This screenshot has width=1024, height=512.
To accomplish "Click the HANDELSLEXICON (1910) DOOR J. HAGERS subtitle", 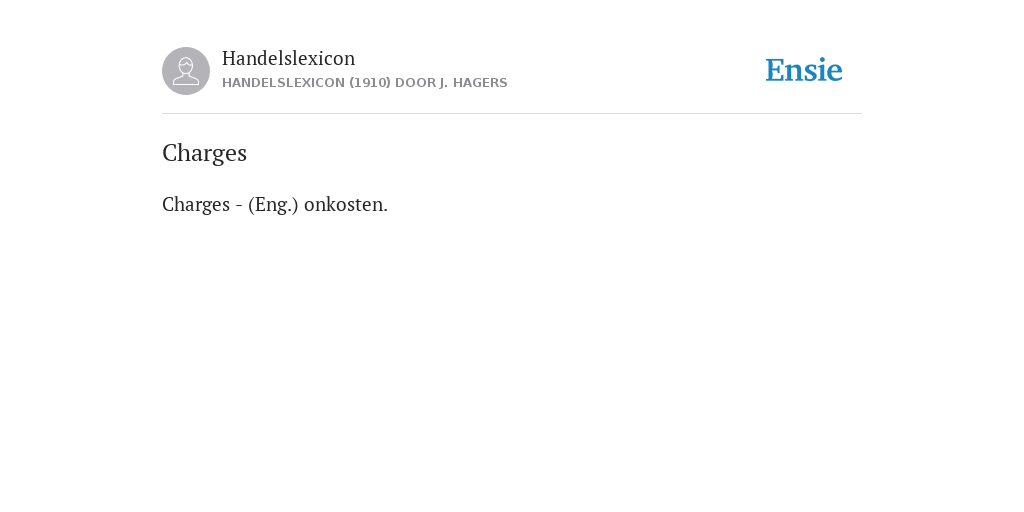I will coord(364,83).
